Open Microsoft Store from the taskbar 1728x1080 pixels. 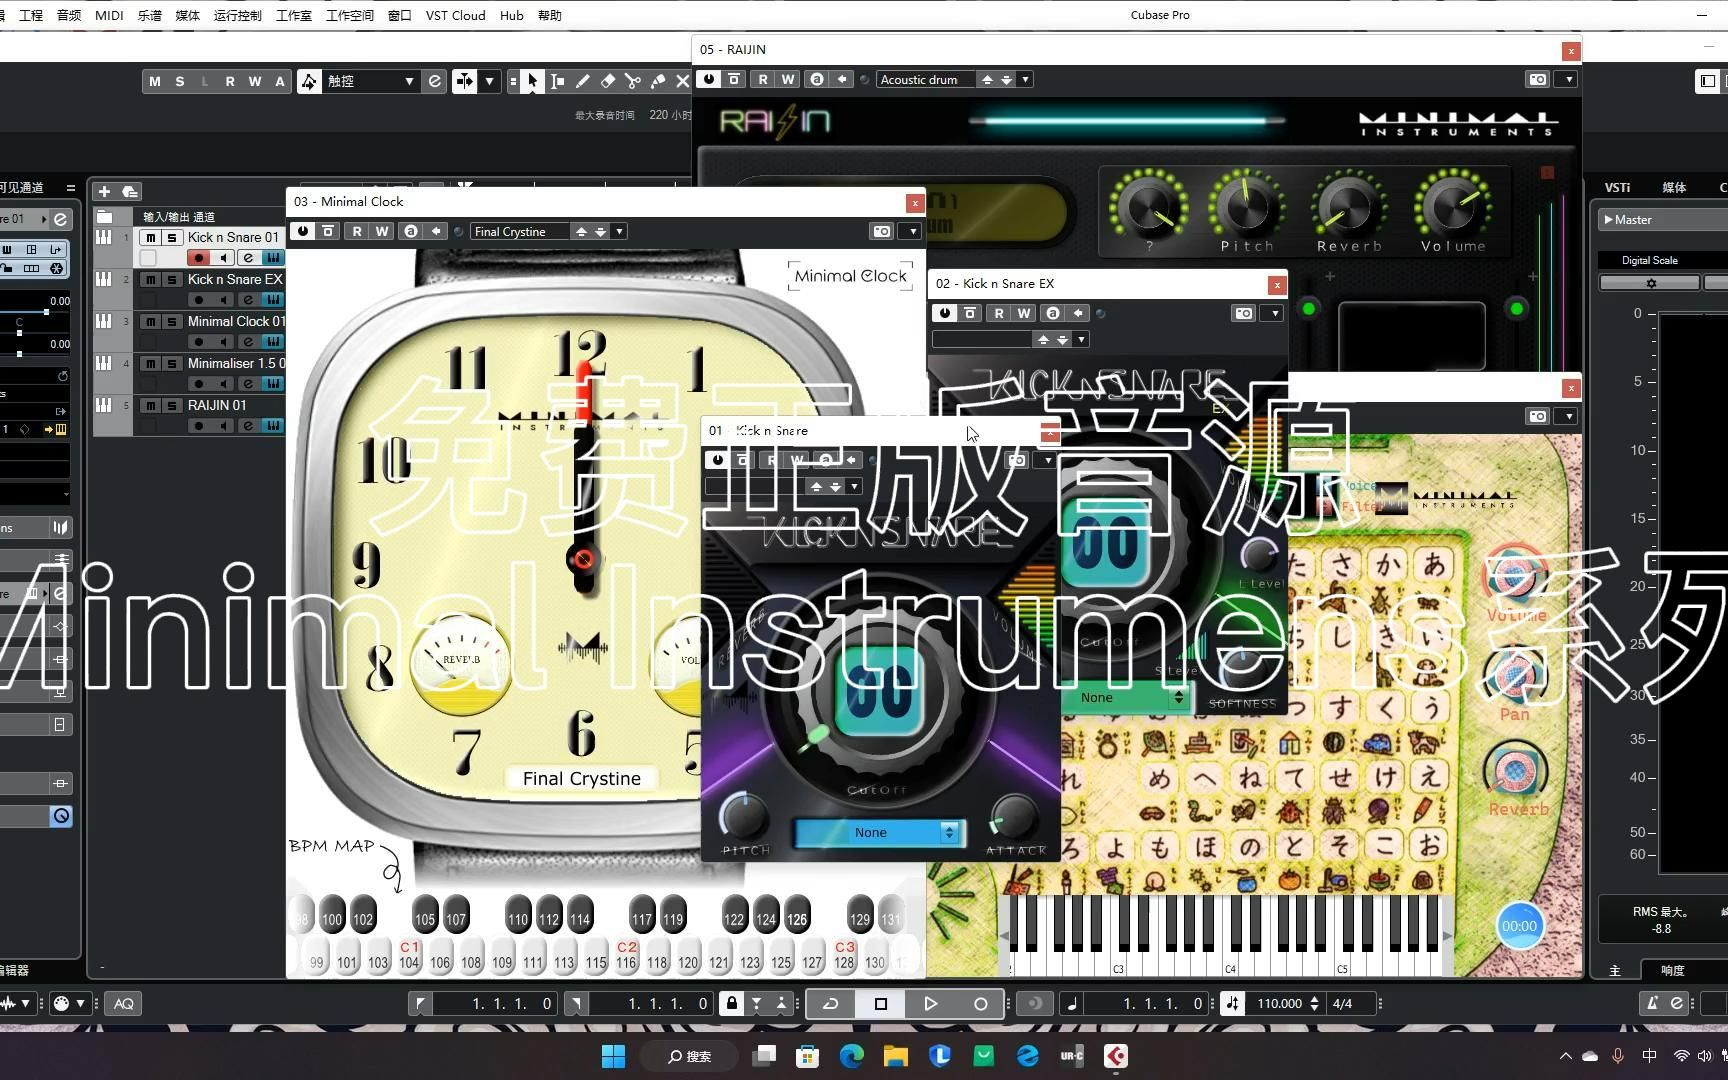click(x=807, y=1056)
